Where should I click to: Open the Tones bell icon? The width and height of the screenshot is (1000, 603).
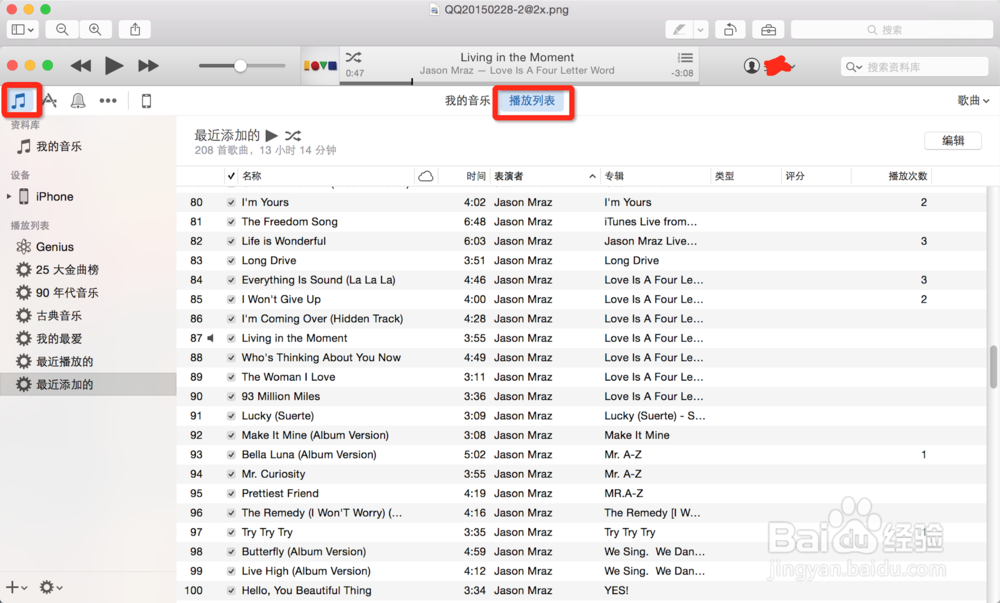point(78,100)
